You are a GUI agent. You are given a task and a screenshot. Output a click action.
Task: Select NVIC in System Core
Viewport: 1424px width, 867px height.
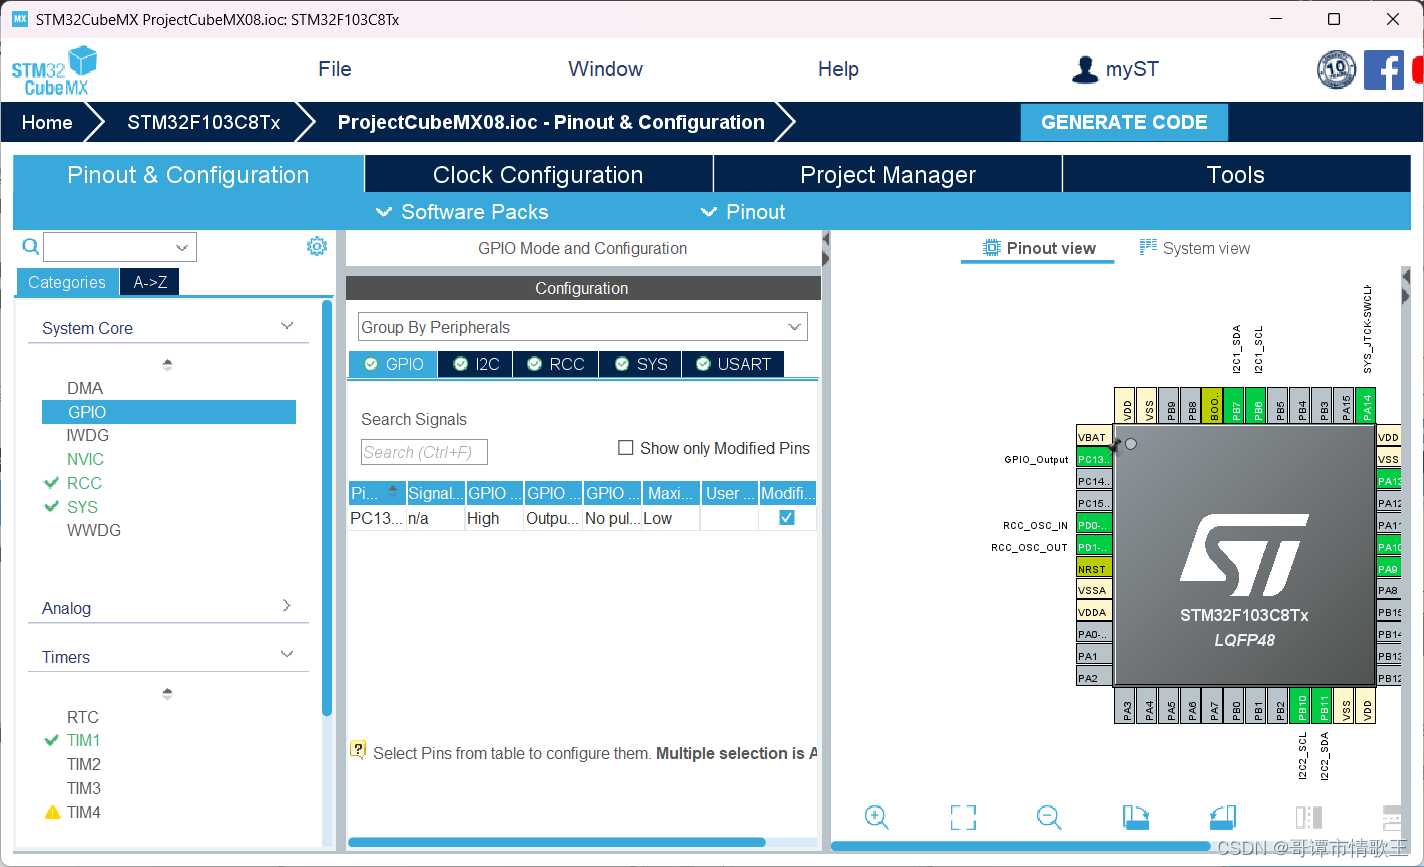tap(85, 459)
